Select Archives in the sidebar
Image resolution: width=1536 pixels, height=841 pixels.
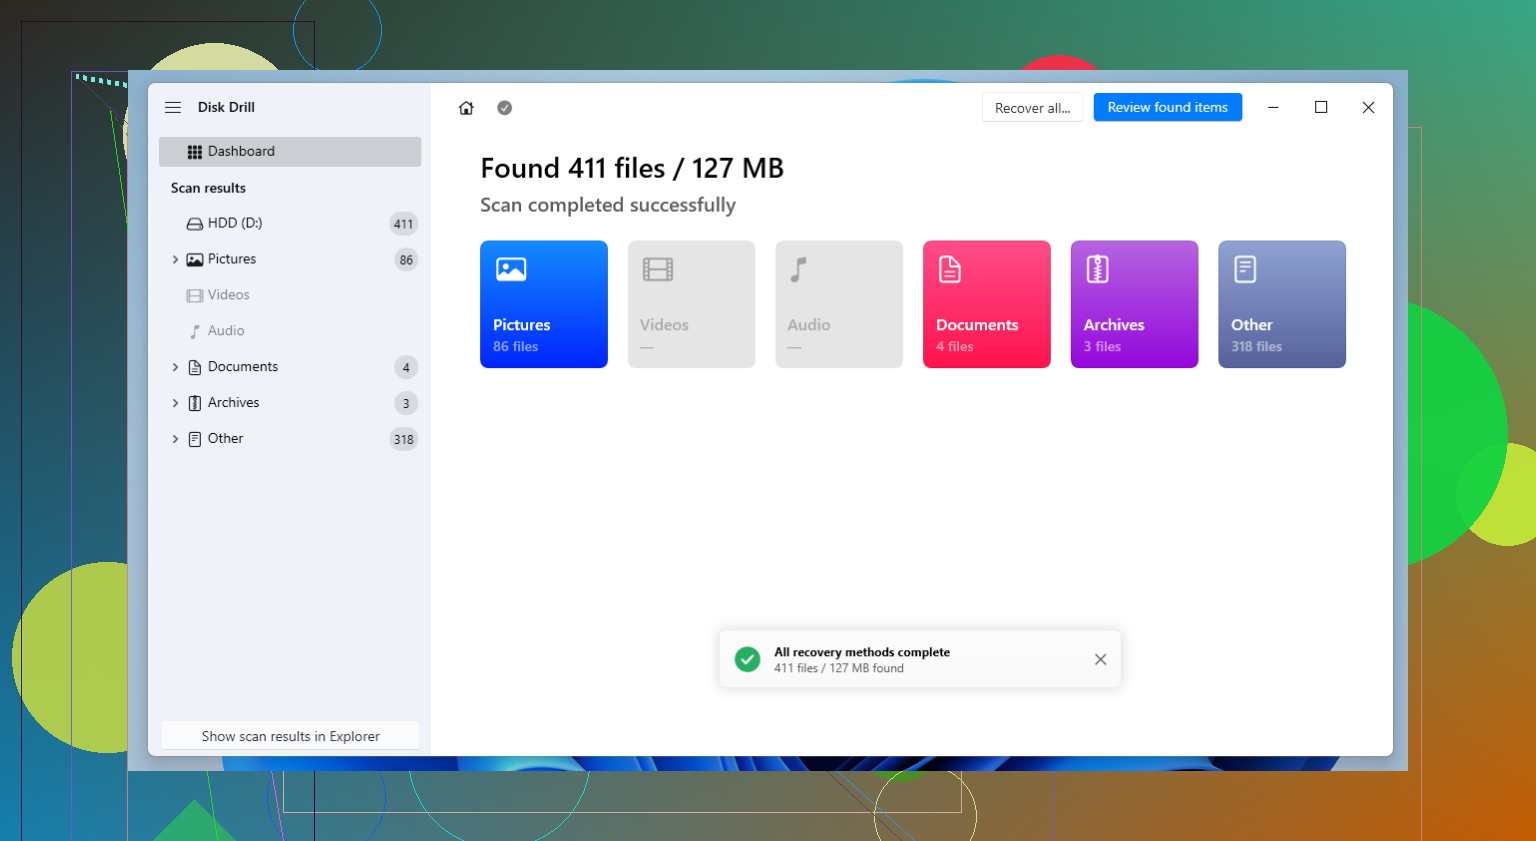(x=290, y=403)
